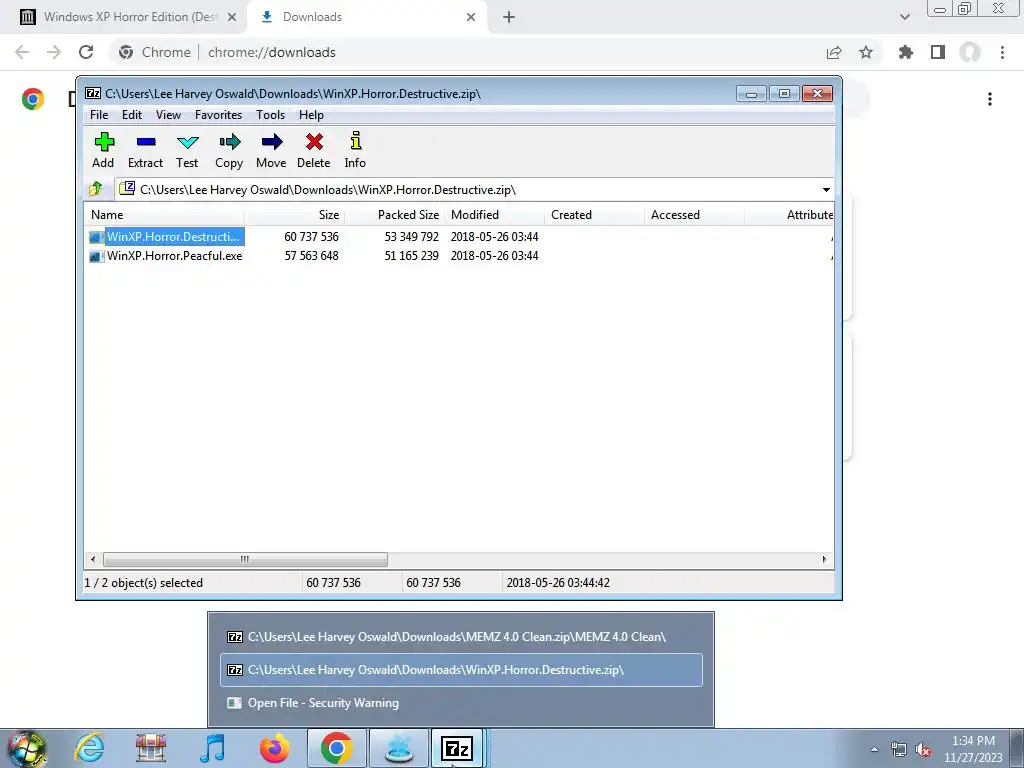1024x768 pixels.
Task: Click Chrome forward arrow
Action: pyautogui.click(x=54, y=52)
